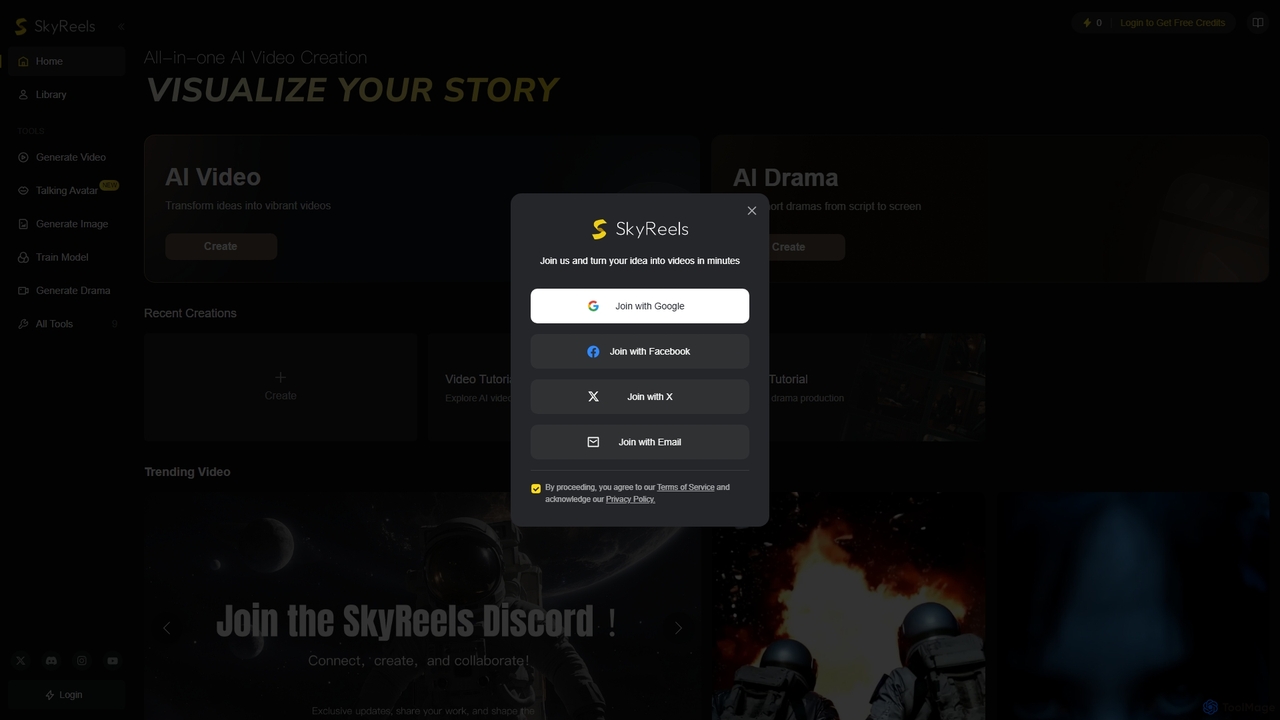Select Generate Image tool
This screenshot has width=1280, height=720.
(66, 224)
